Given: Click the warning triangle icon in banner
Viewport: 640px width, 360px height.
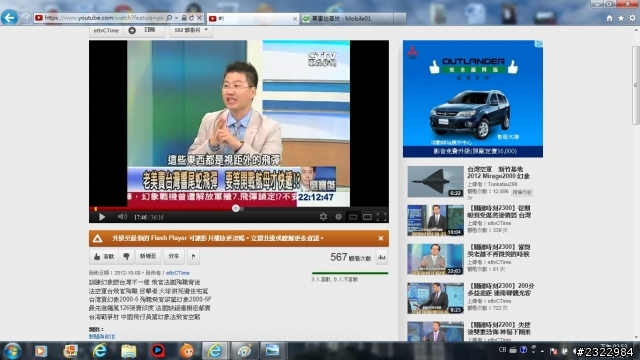Looking at the screenshot, I should coord(97,238).
